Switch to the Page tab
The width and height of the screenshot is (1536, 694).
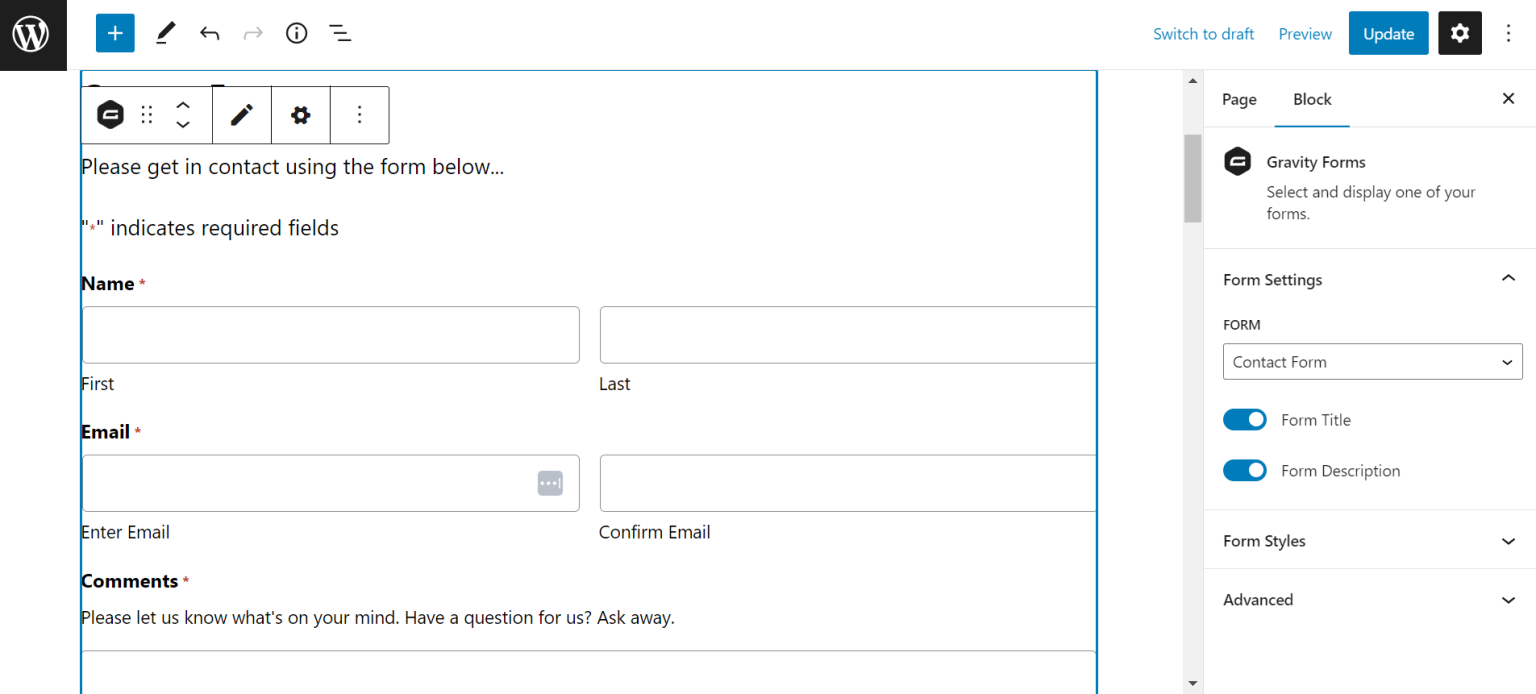tap(1239, 99)
